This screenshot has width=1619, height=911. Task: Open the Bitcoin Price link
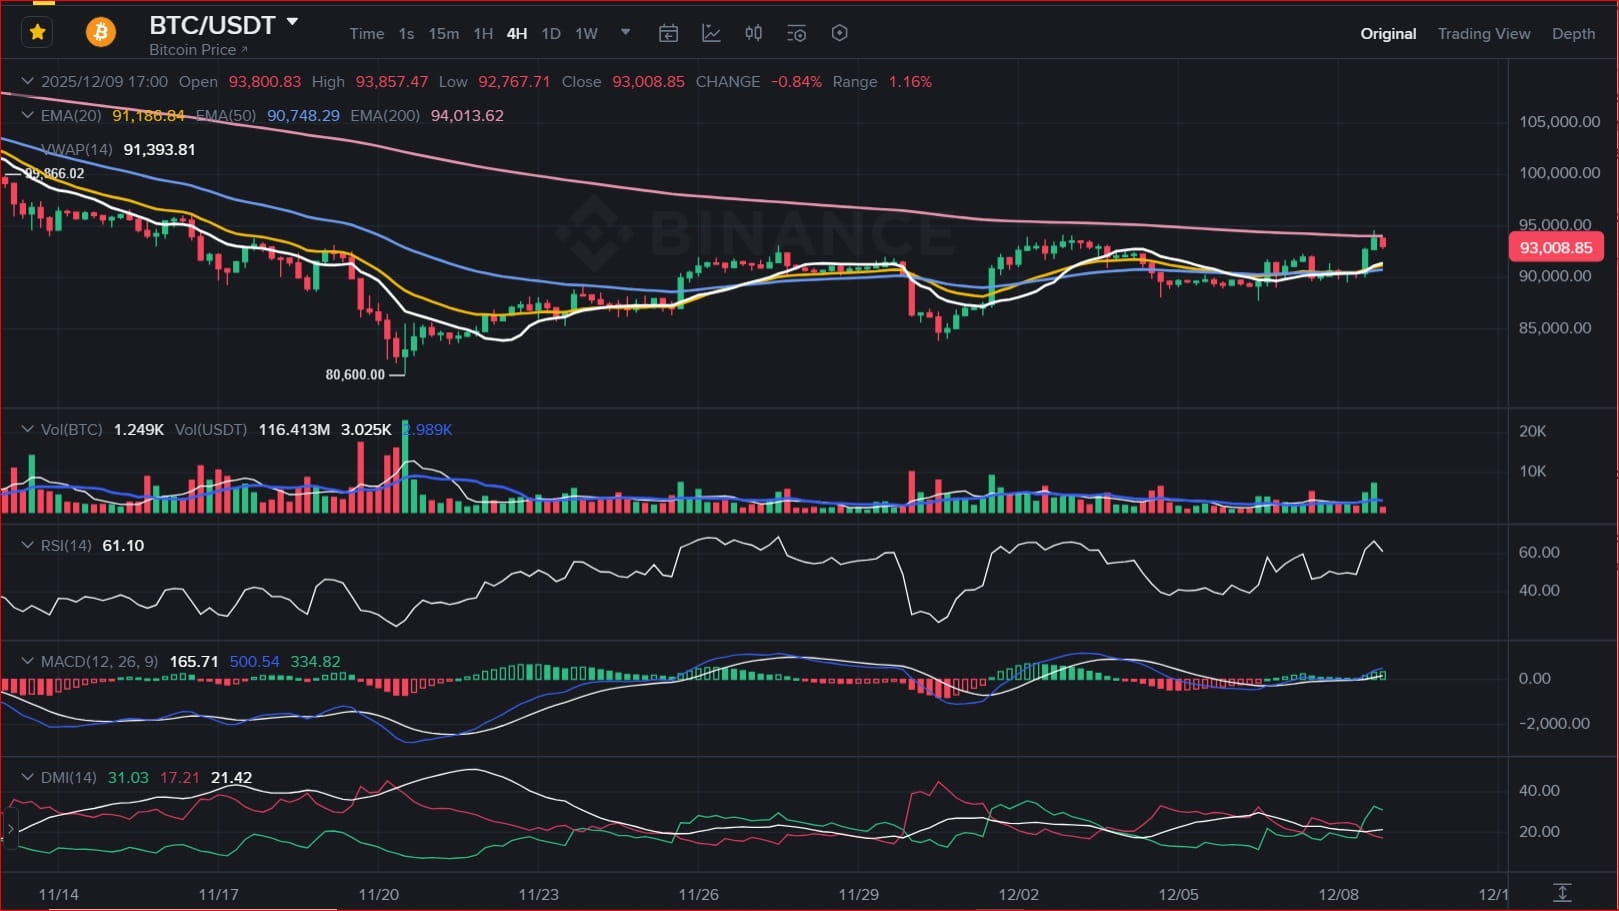point(198,49)
